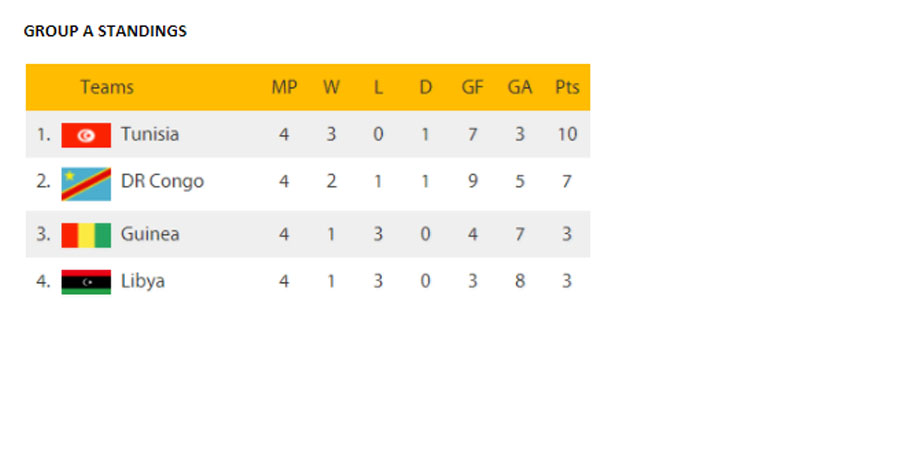Image resolution: width=900 pixels, height=450 pixels.
Task: Click the L column header
Action: tap(378, 87)
